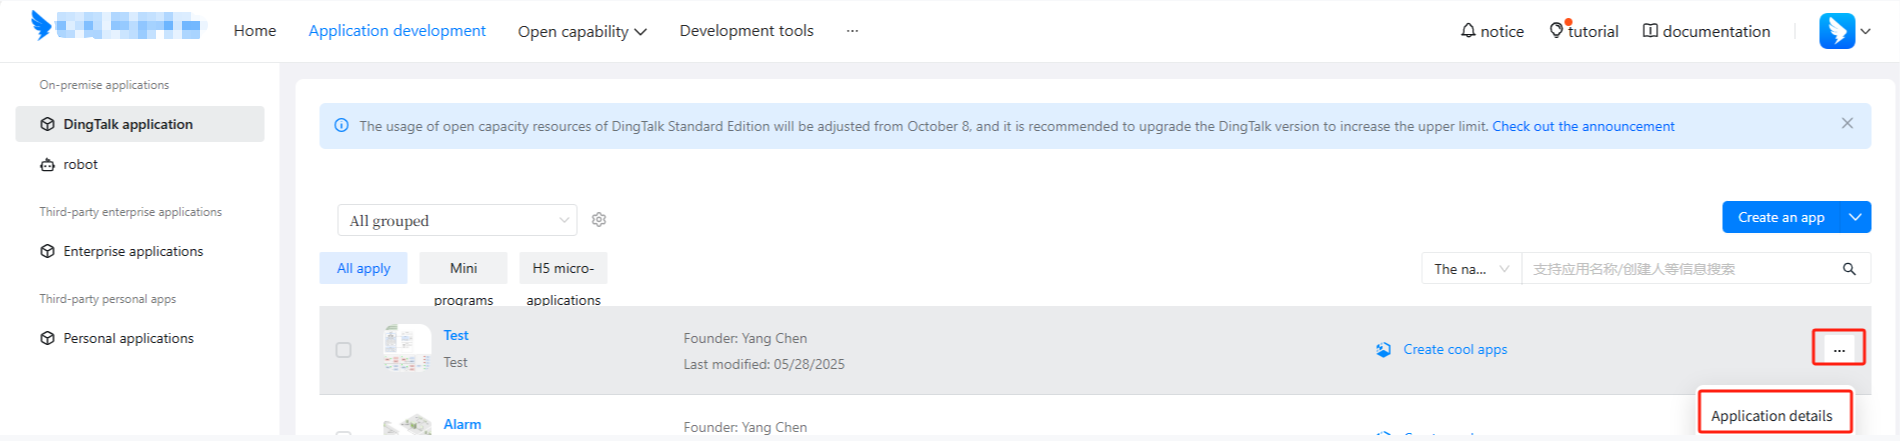Screen dimensions: 1900x441
Task: Dismiss the announcement banner
Action: coord(1847,123)
